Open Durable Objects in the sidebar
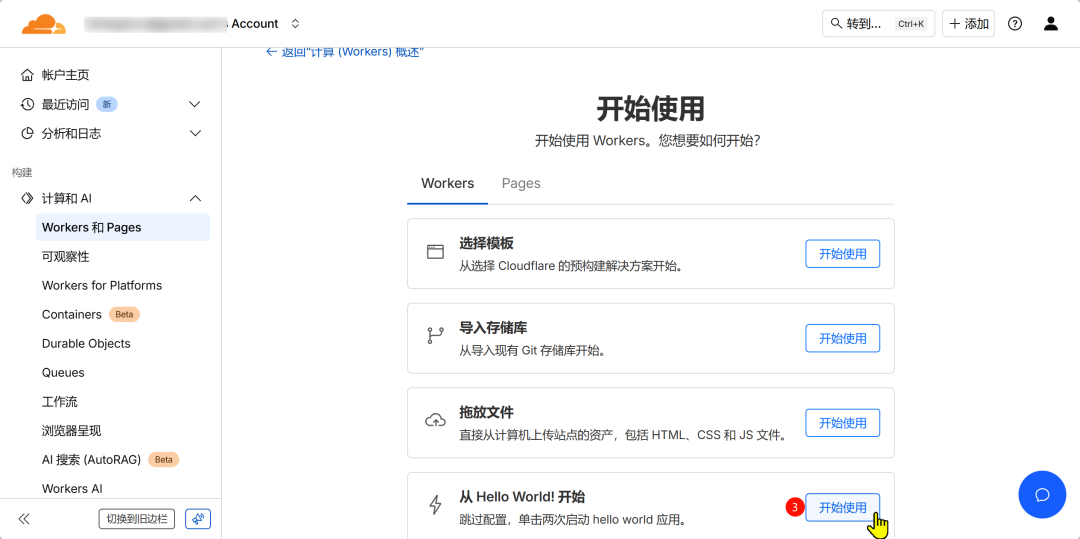 pos(86,343)
